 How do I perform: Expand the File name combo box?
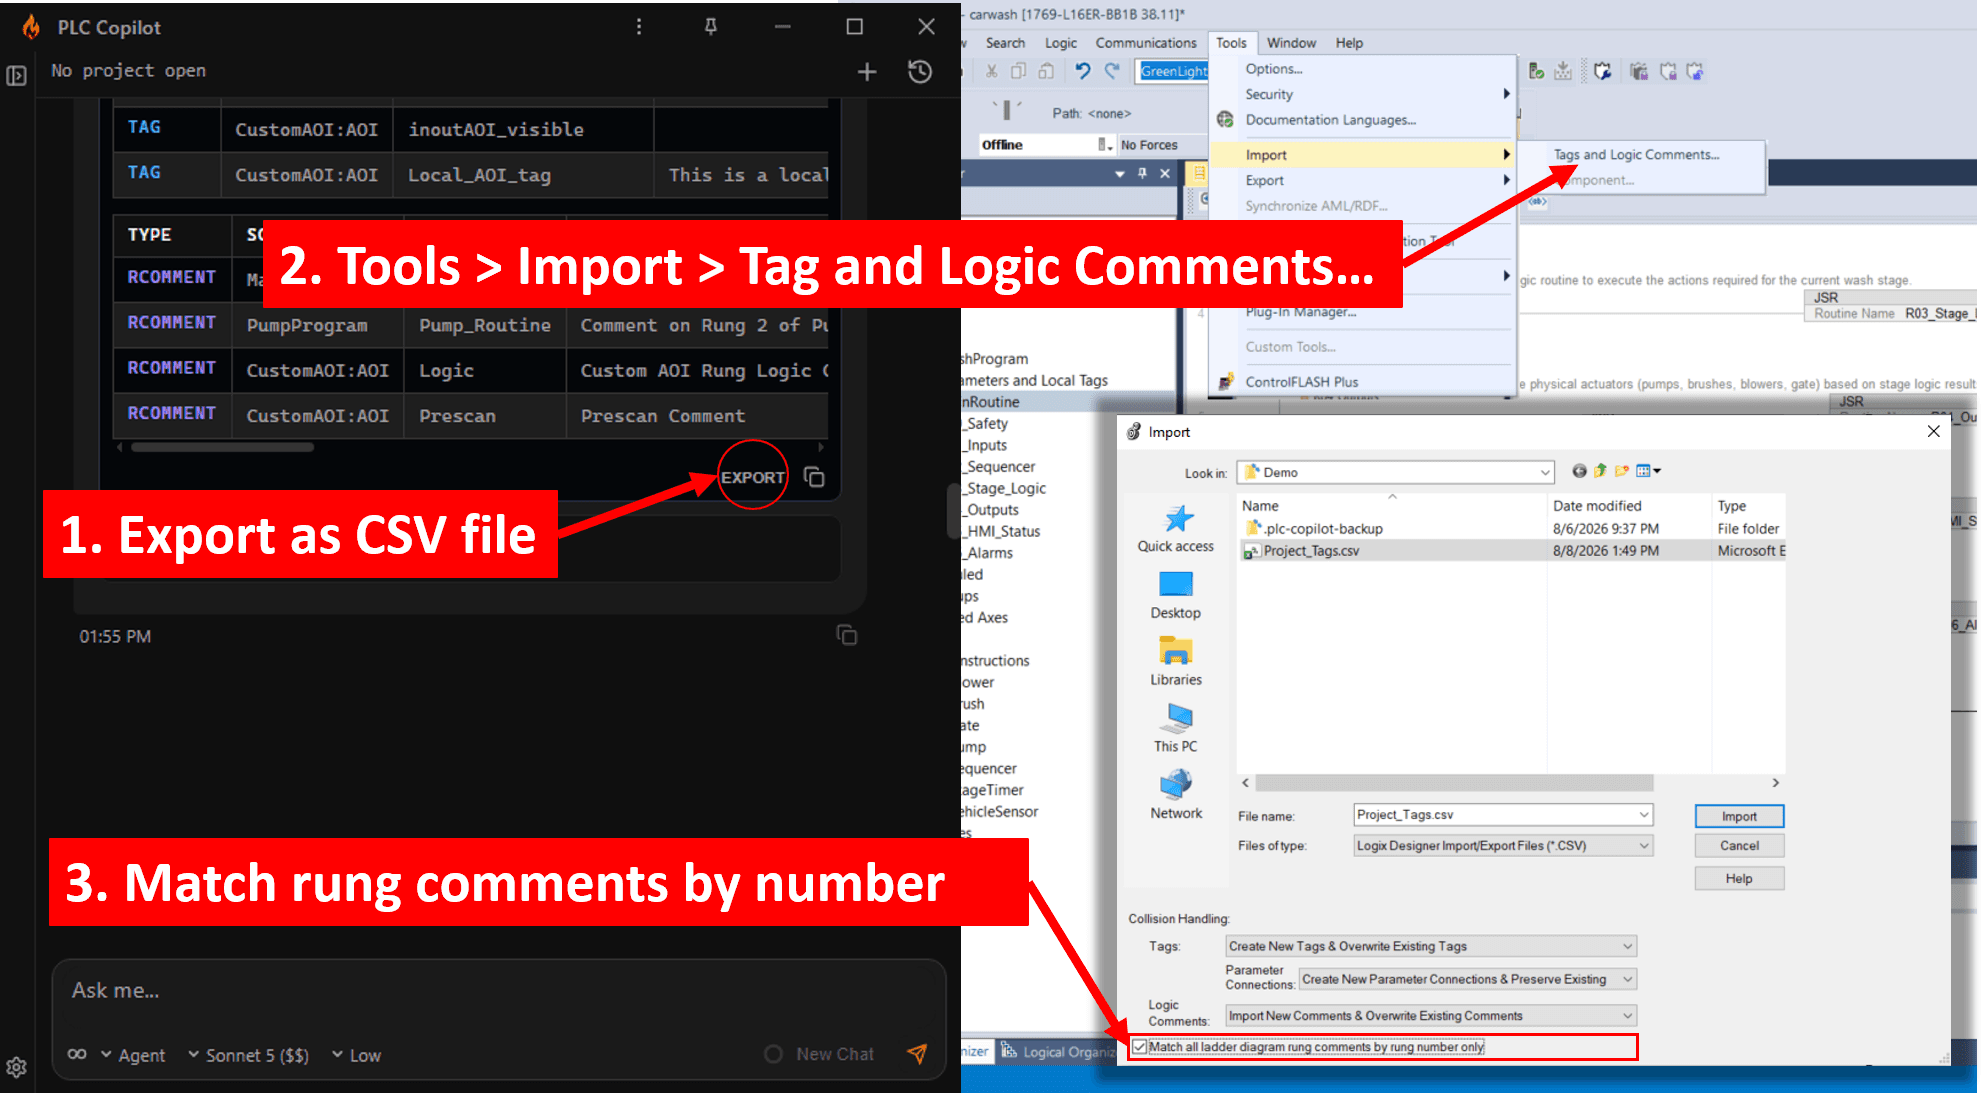point(1643,815)
